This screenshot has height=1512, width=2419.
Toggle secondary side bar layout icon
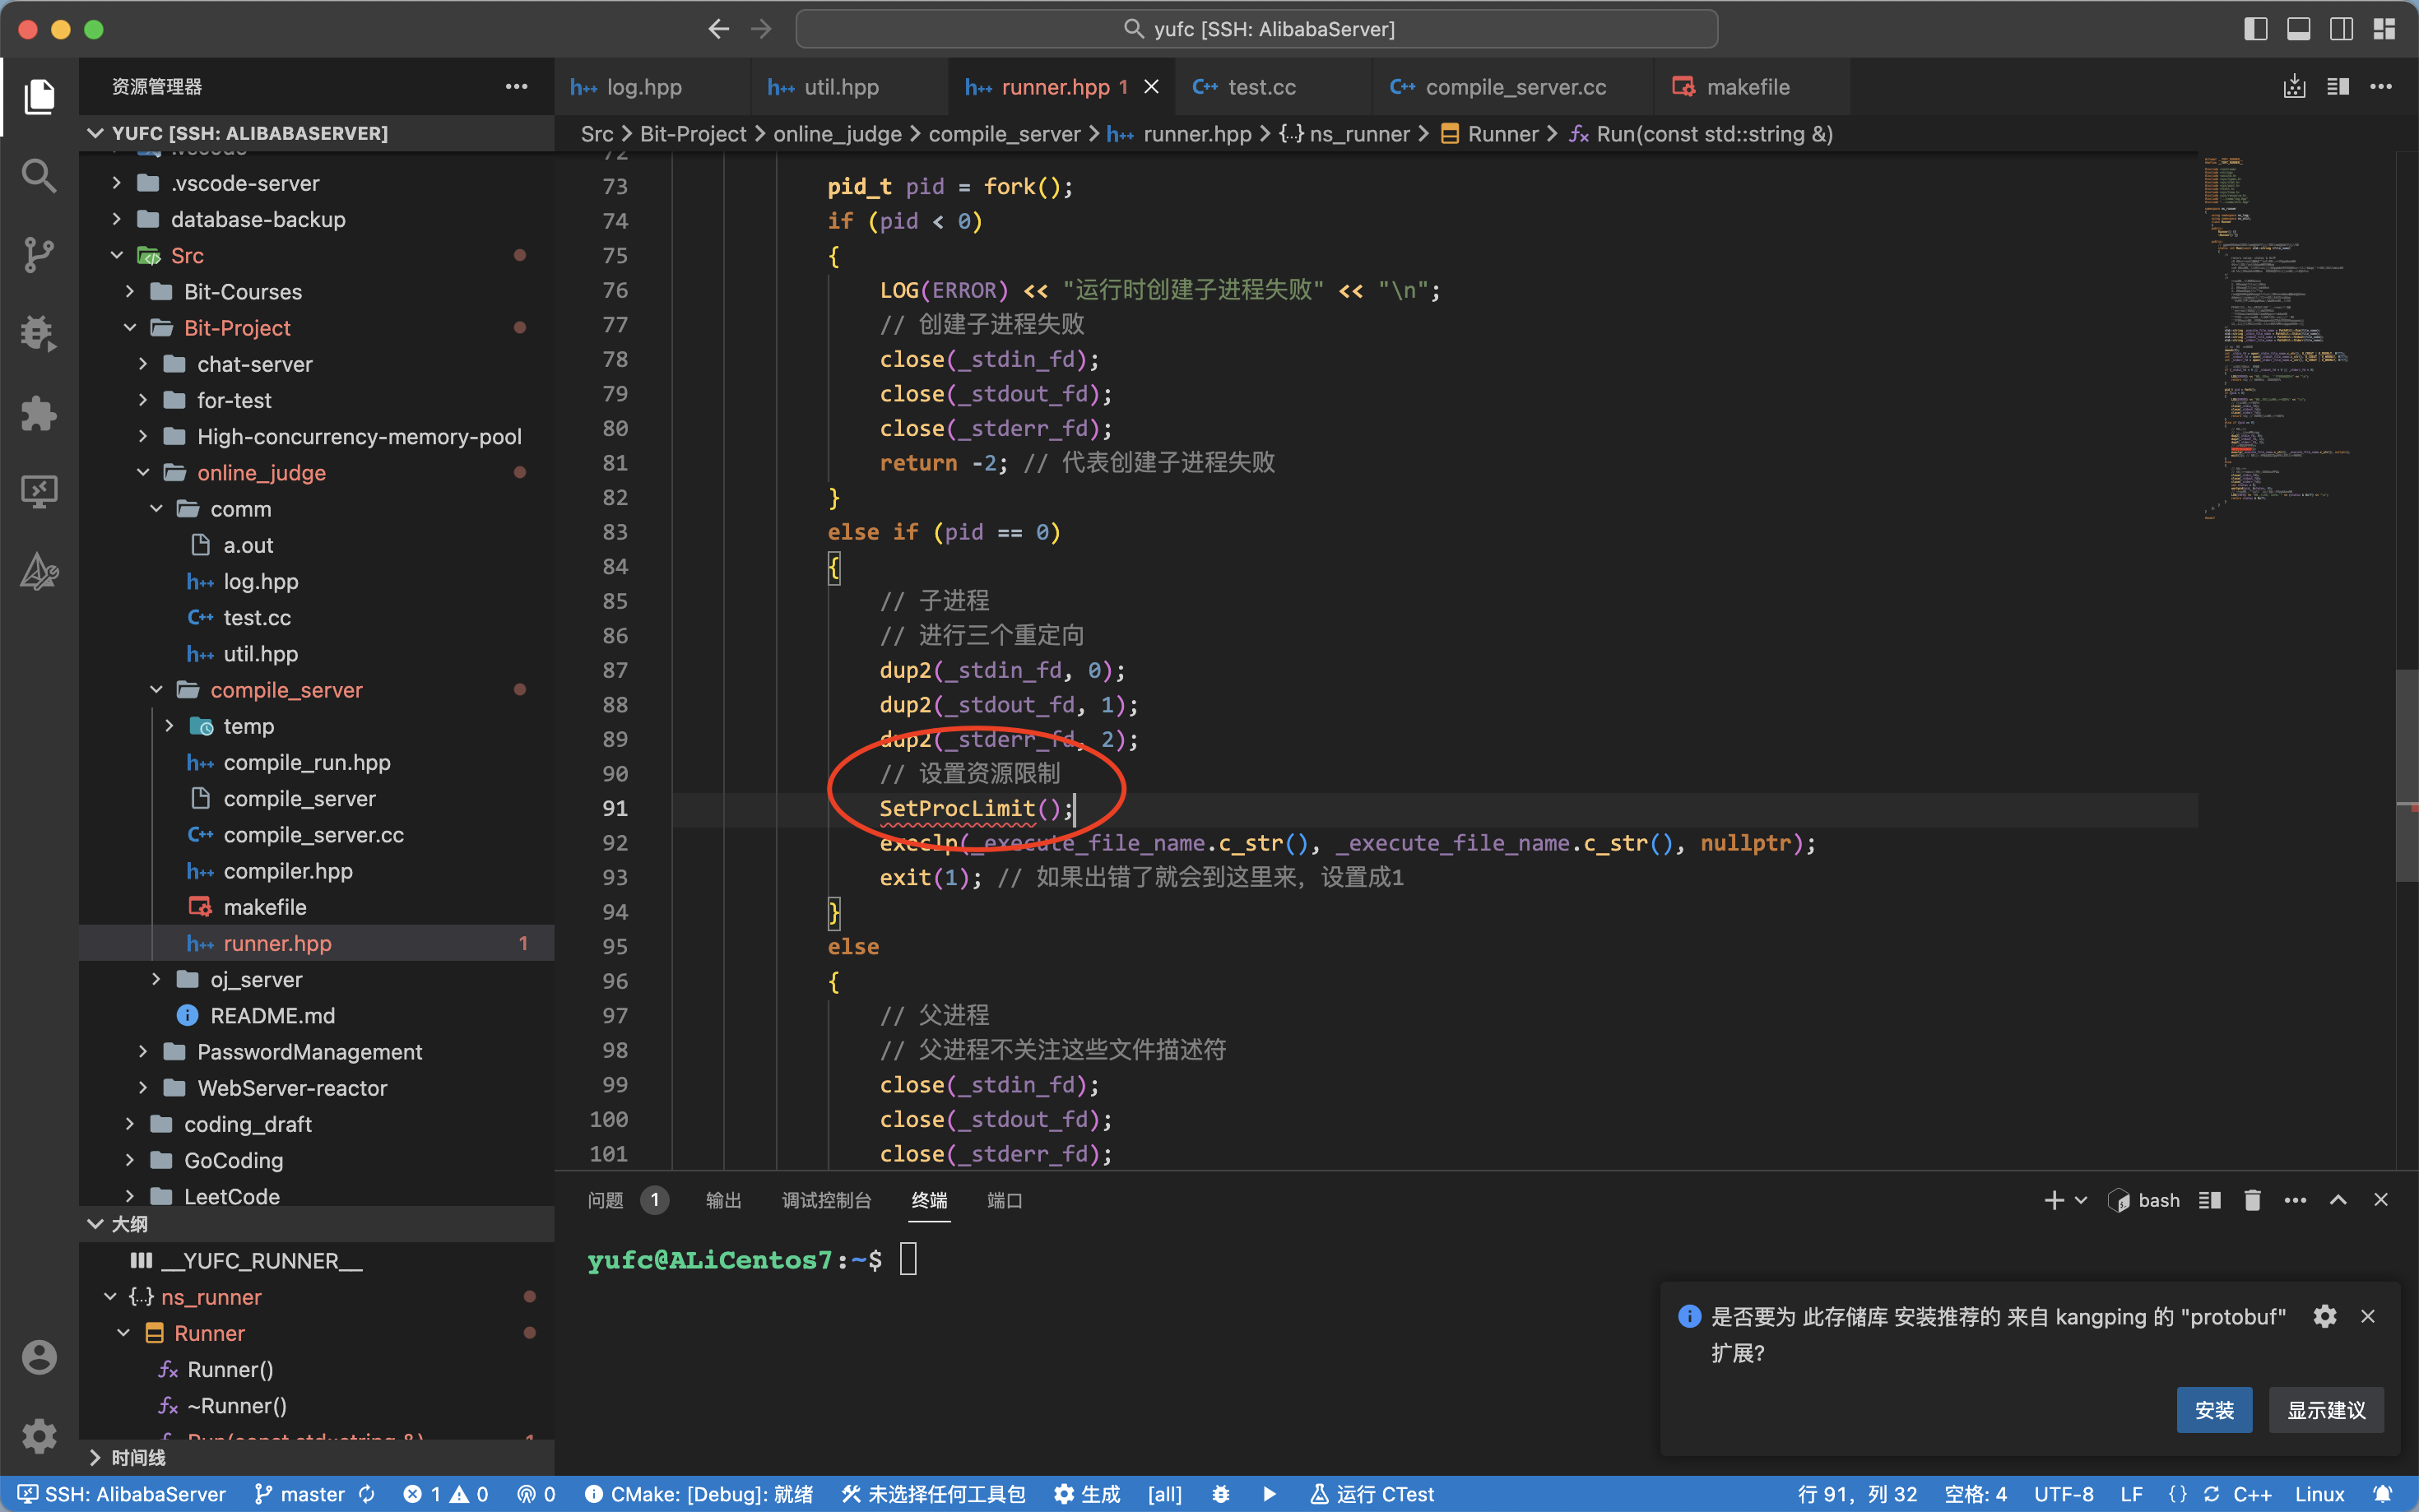coord(2341,29)
